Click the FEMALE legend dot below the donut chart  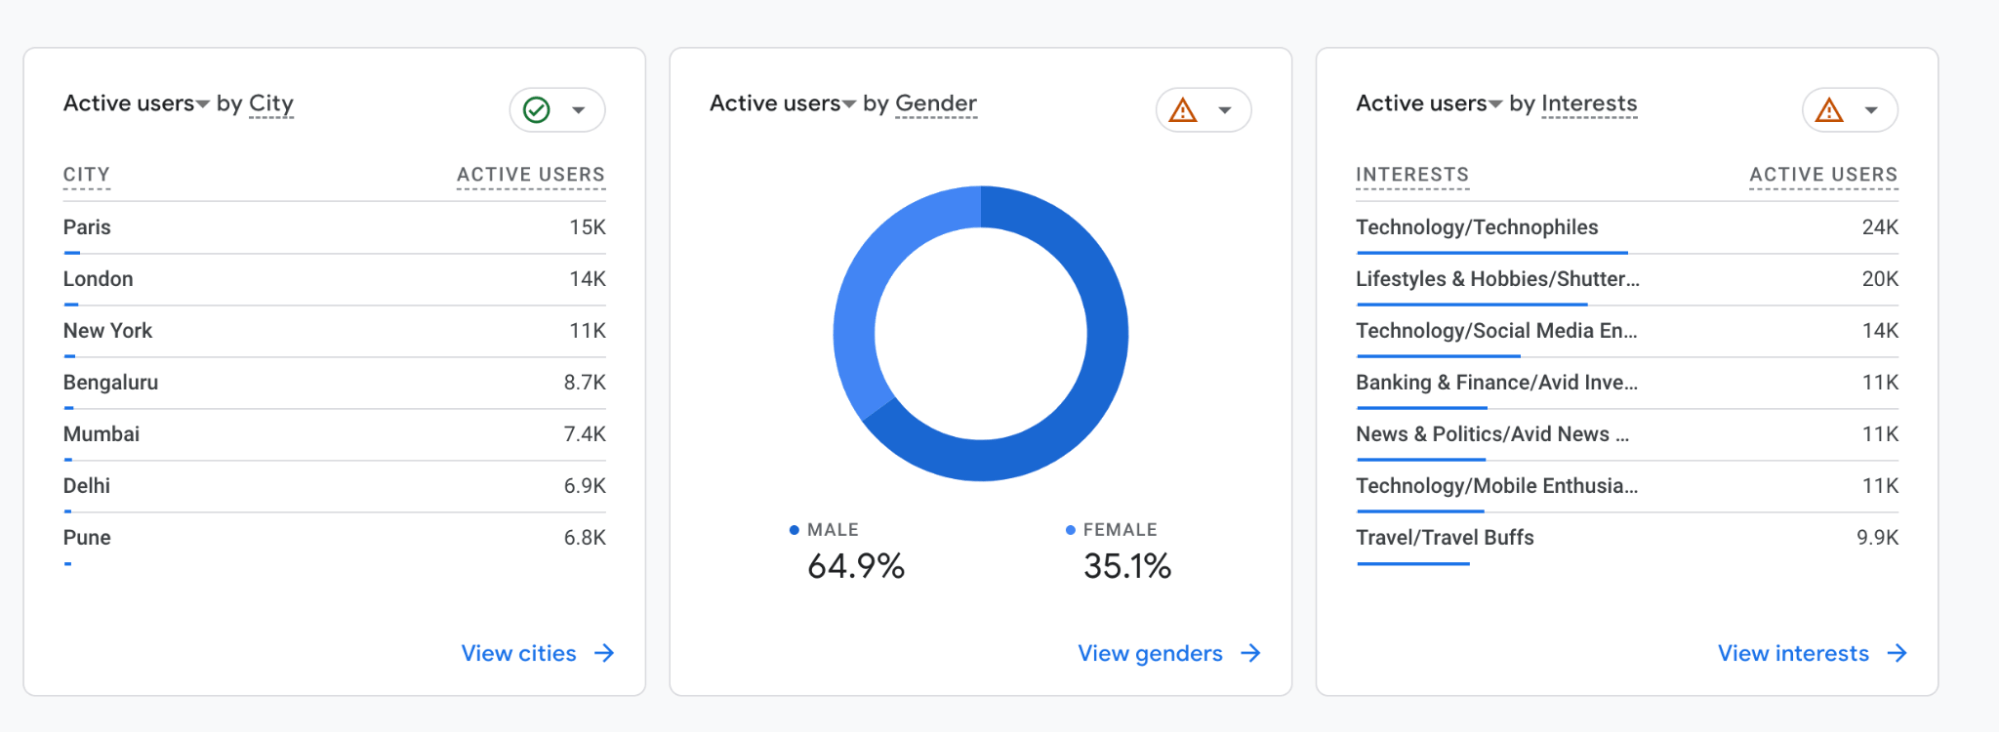click(x=1070, y=529)
